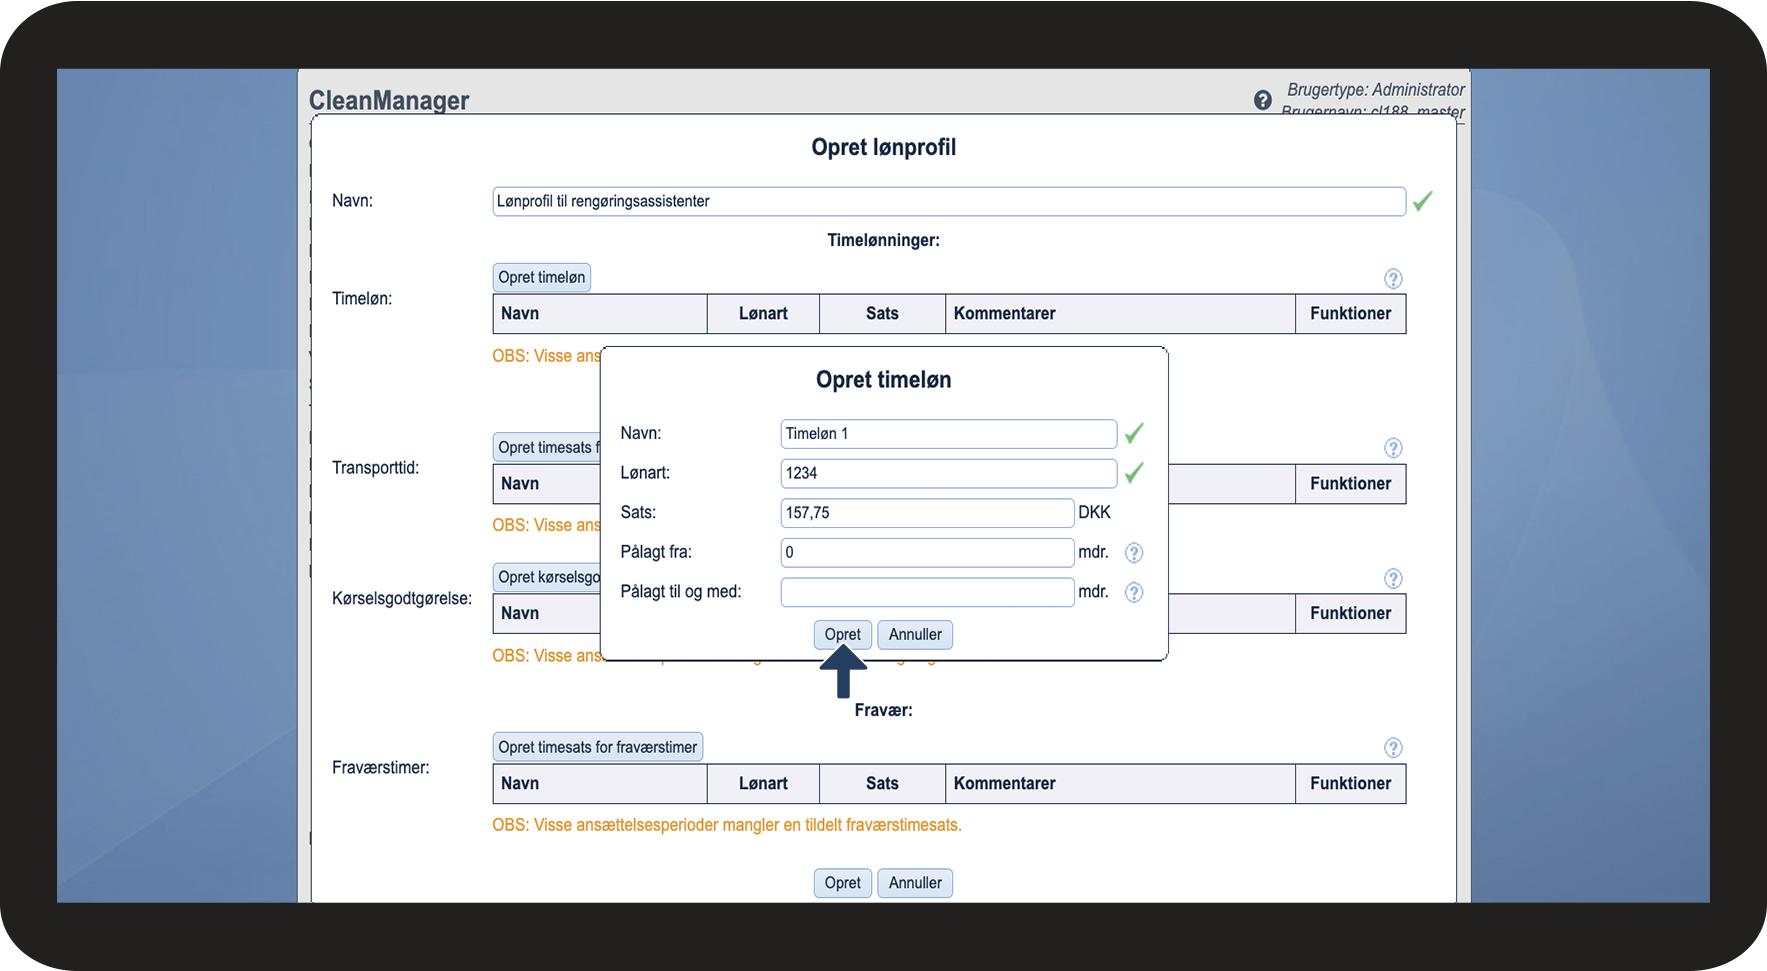This screenshot has width=1767, height=971.
Task: Open help icon for Timeløn table
Action: click(x=1392, y=279)
